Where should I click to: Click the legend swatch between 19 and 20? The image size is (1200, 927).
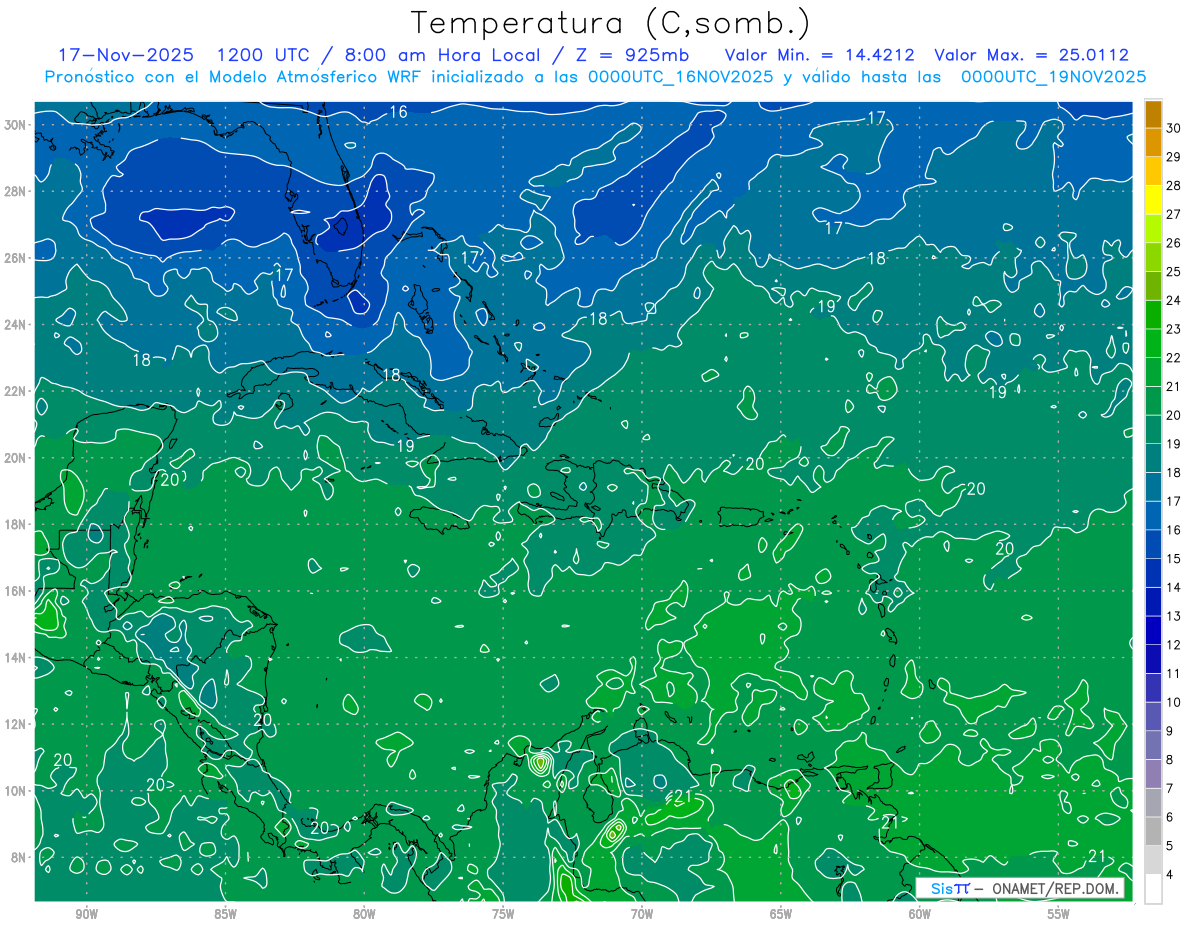(x=1153, y=430)
